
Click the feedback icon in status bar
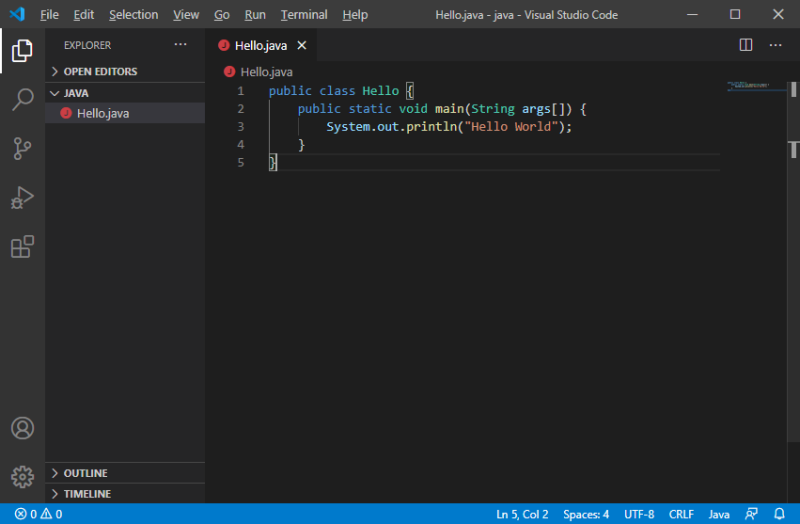[x=751, y=514]
